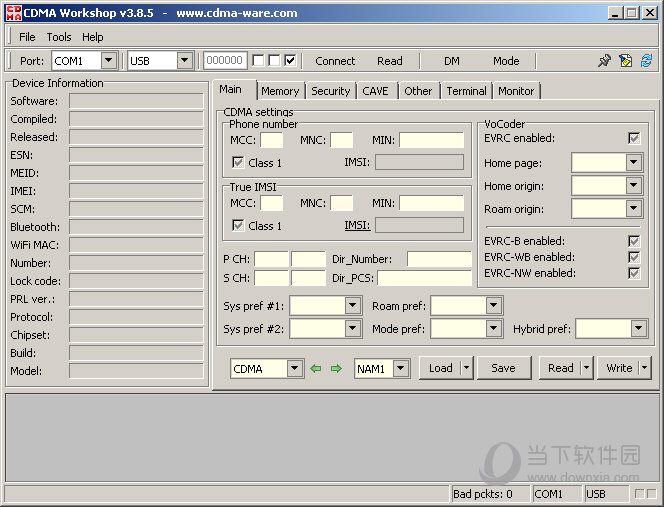Click the first S CH field
664x507 pixels.
[x=271, y=278]
